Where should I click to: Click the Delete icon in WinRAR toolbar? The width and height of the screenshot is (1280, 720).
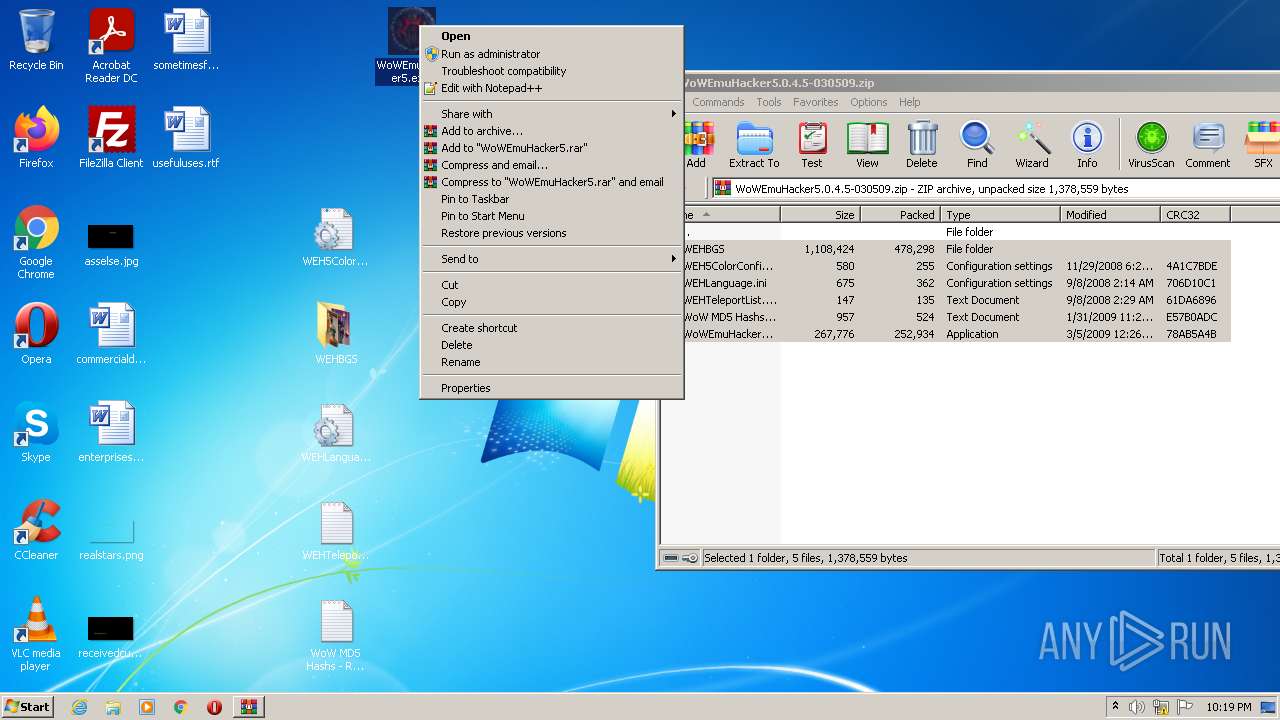tap(922, 145)
